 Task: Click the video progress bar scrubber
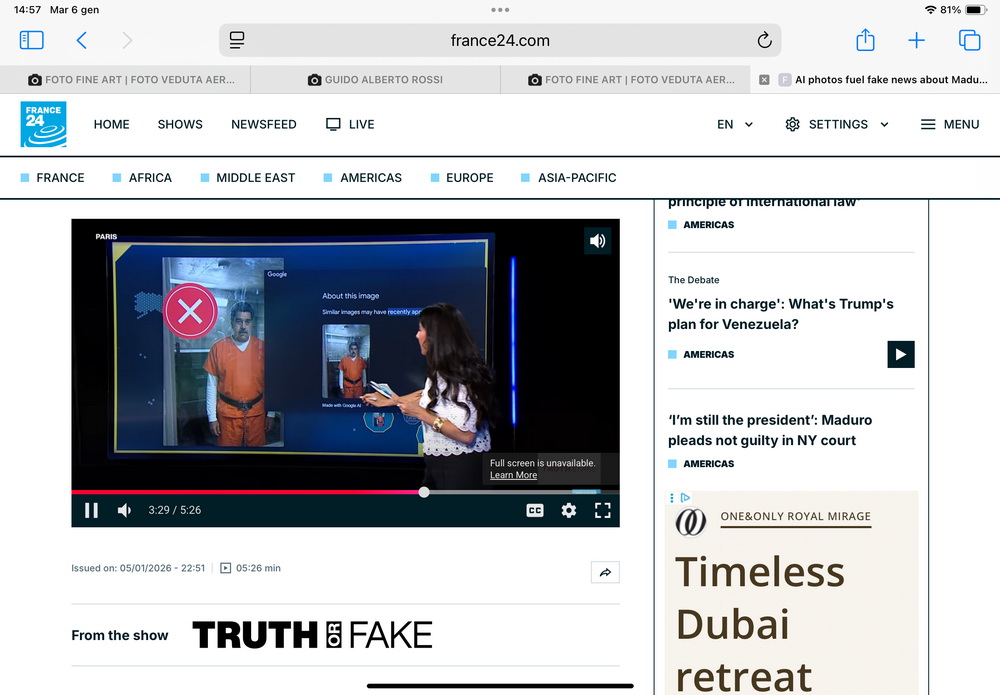tap(424, 492)
